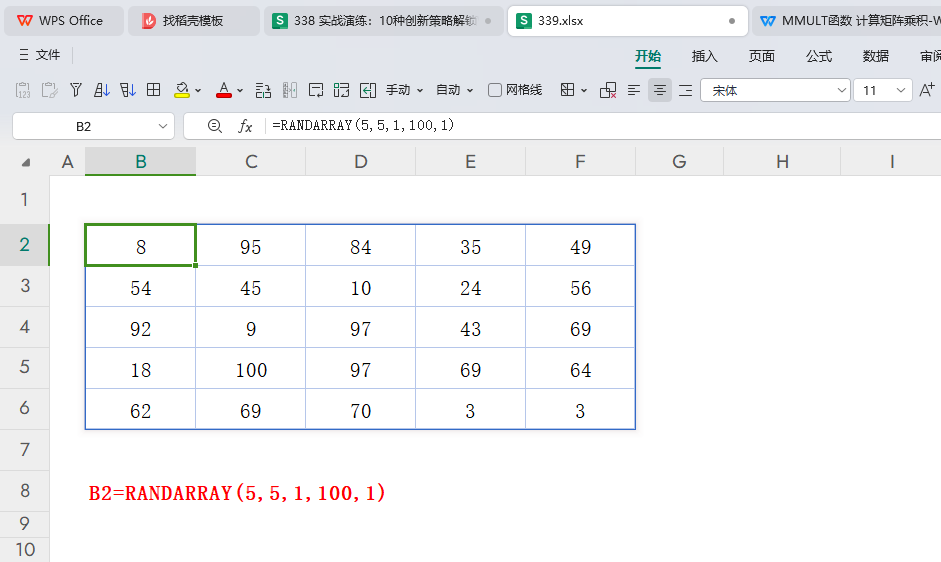Image resolution: width=941 pixels, height=562 pixels.
Task: Click the red B2=RANDARRAY formula text
Action: click(237, 493)
